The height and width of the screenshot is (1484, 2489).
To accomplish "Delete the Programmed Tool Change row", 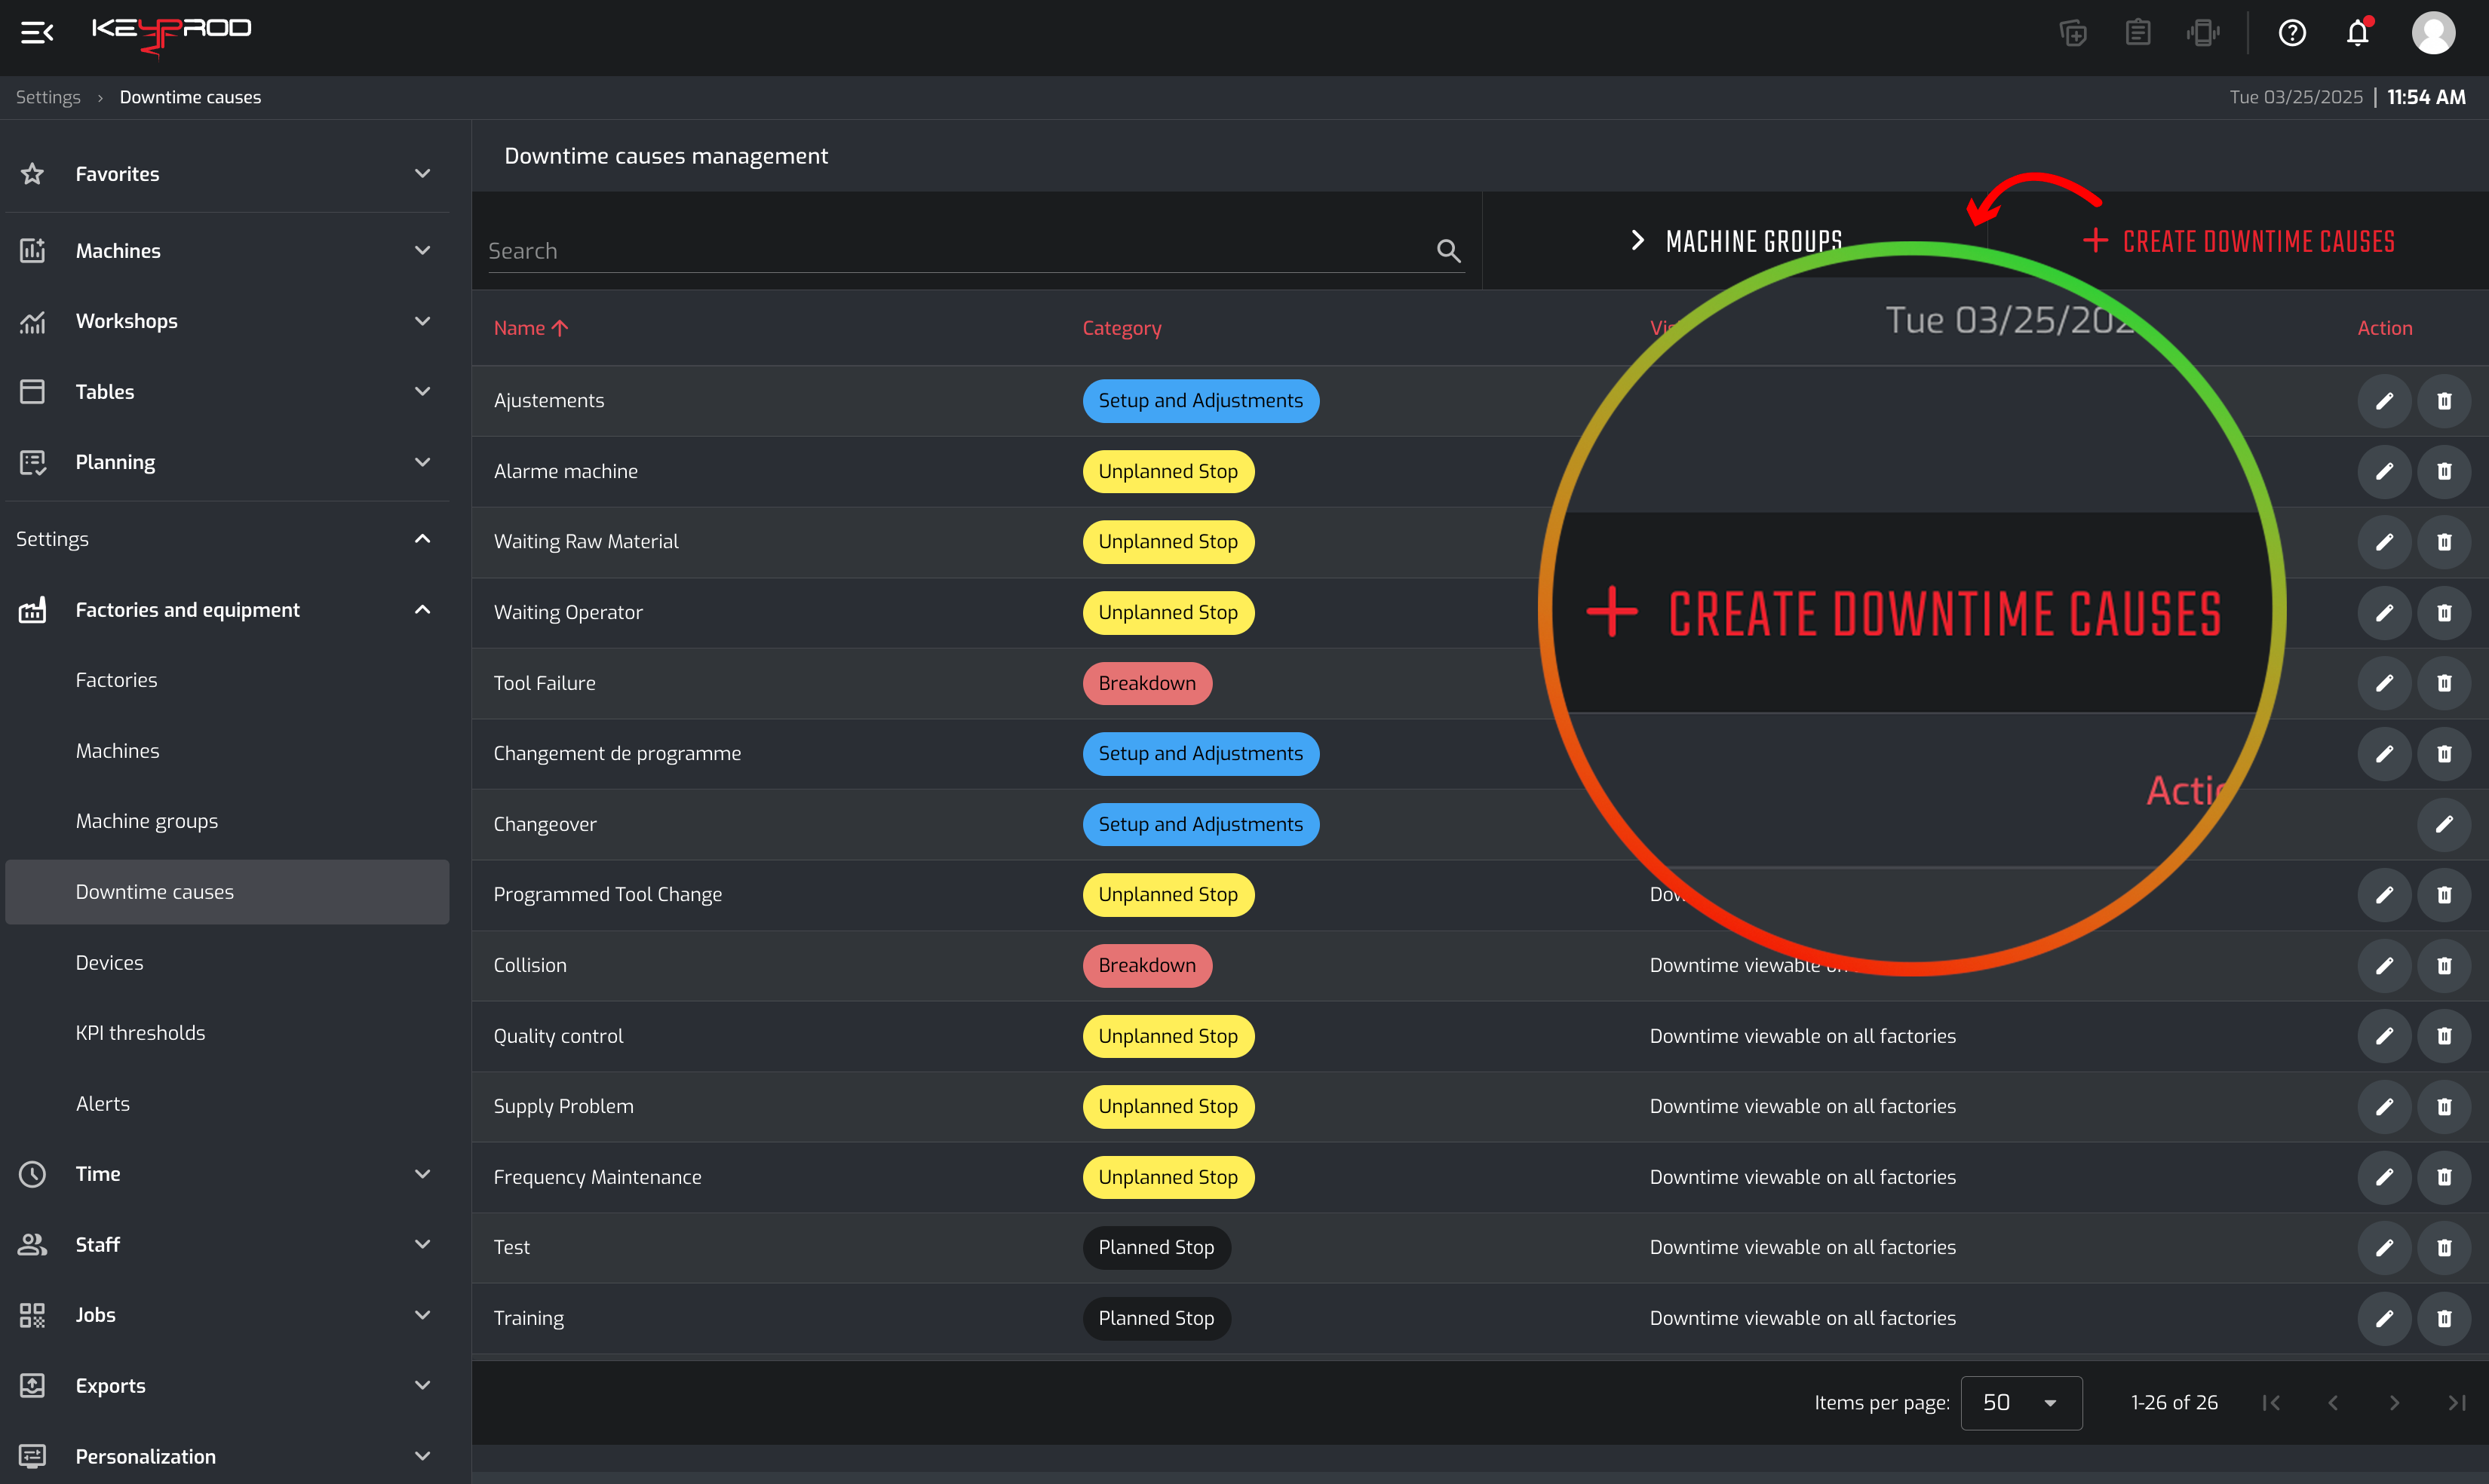I will (x=2444, y=895).
